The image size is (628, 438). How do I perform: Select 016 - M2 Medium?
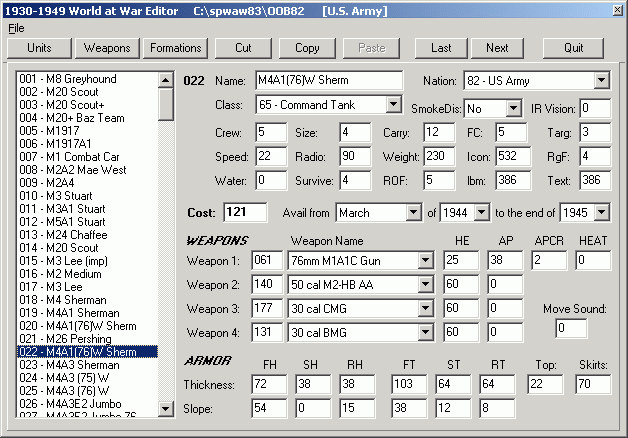[x=87, y=274]
